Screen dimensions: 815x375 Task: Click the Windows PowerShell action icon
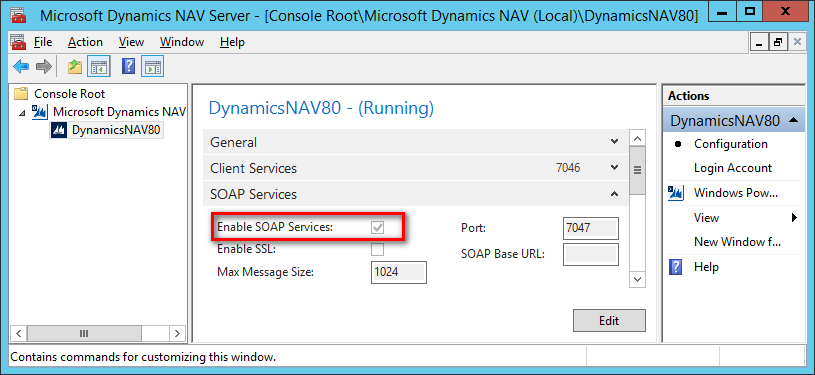[x=675, y=193]
